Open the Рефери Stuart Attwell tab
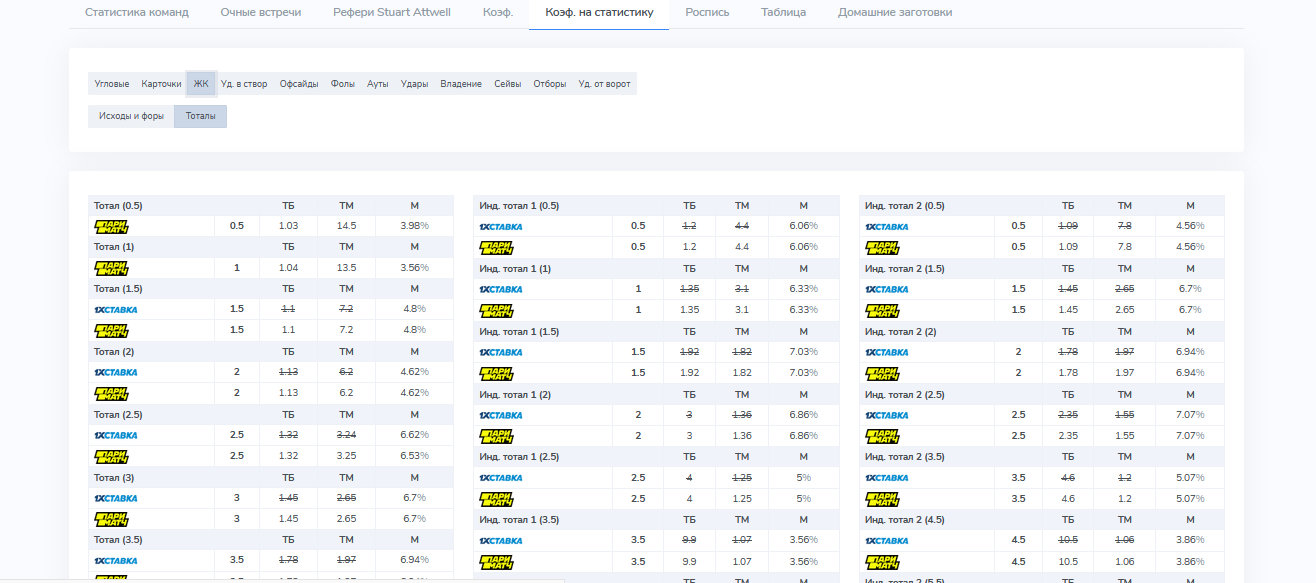 pyautogui.click(x=391, y=13)
